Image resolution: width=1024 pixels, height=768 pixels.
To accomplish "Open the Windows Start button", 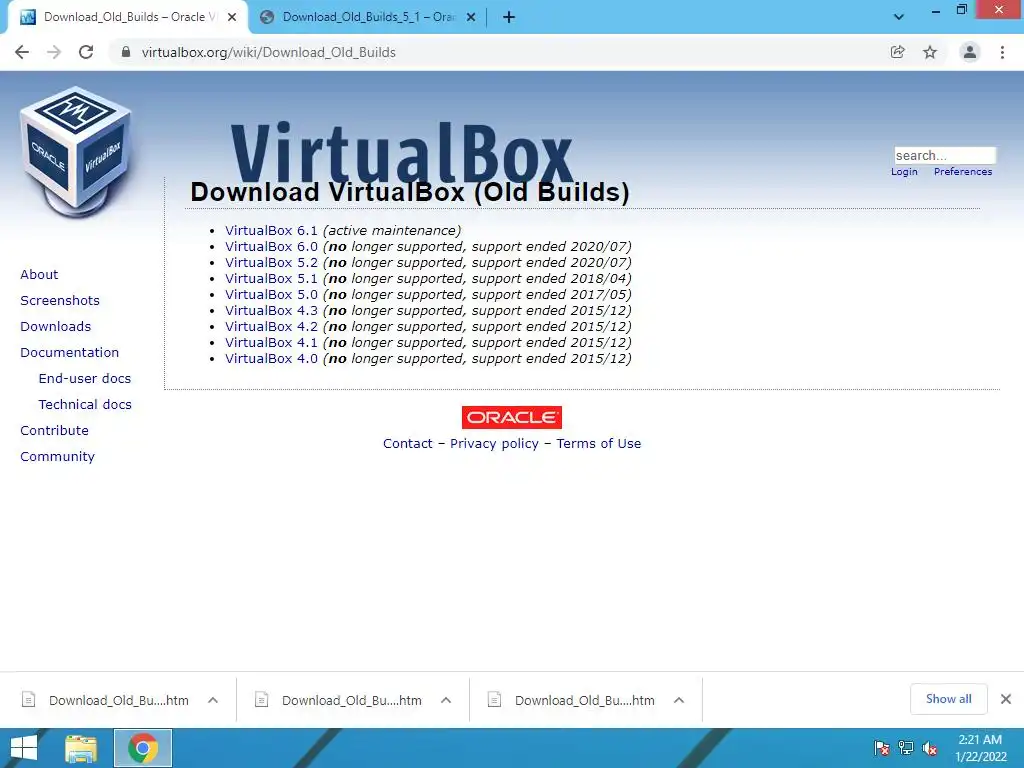I will 24,748.
